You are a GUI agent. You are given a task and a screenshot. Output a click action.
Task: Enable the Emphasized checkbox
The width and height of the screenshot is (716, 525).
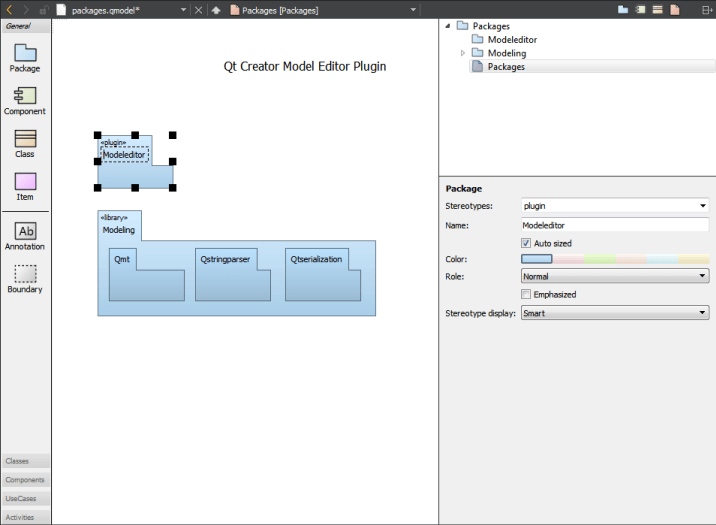(526, 294)
